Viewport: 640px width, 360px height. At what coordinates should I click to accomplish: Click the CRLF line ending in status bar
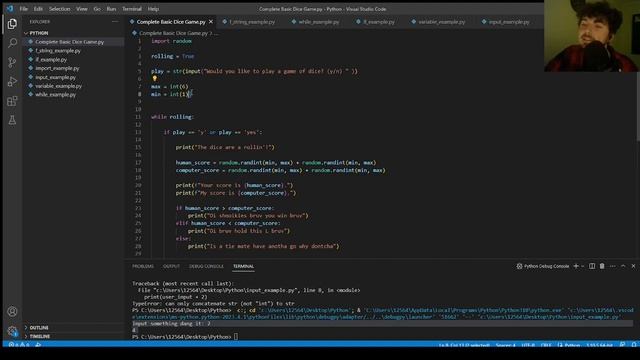[546, 345]
